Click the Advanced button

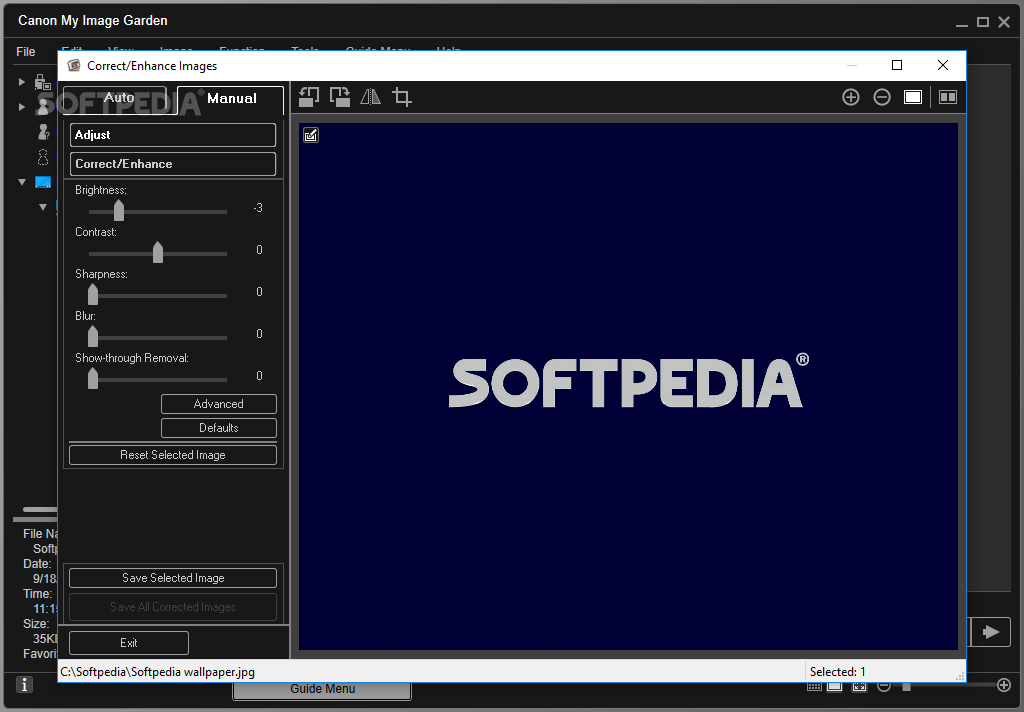(219, 404)
